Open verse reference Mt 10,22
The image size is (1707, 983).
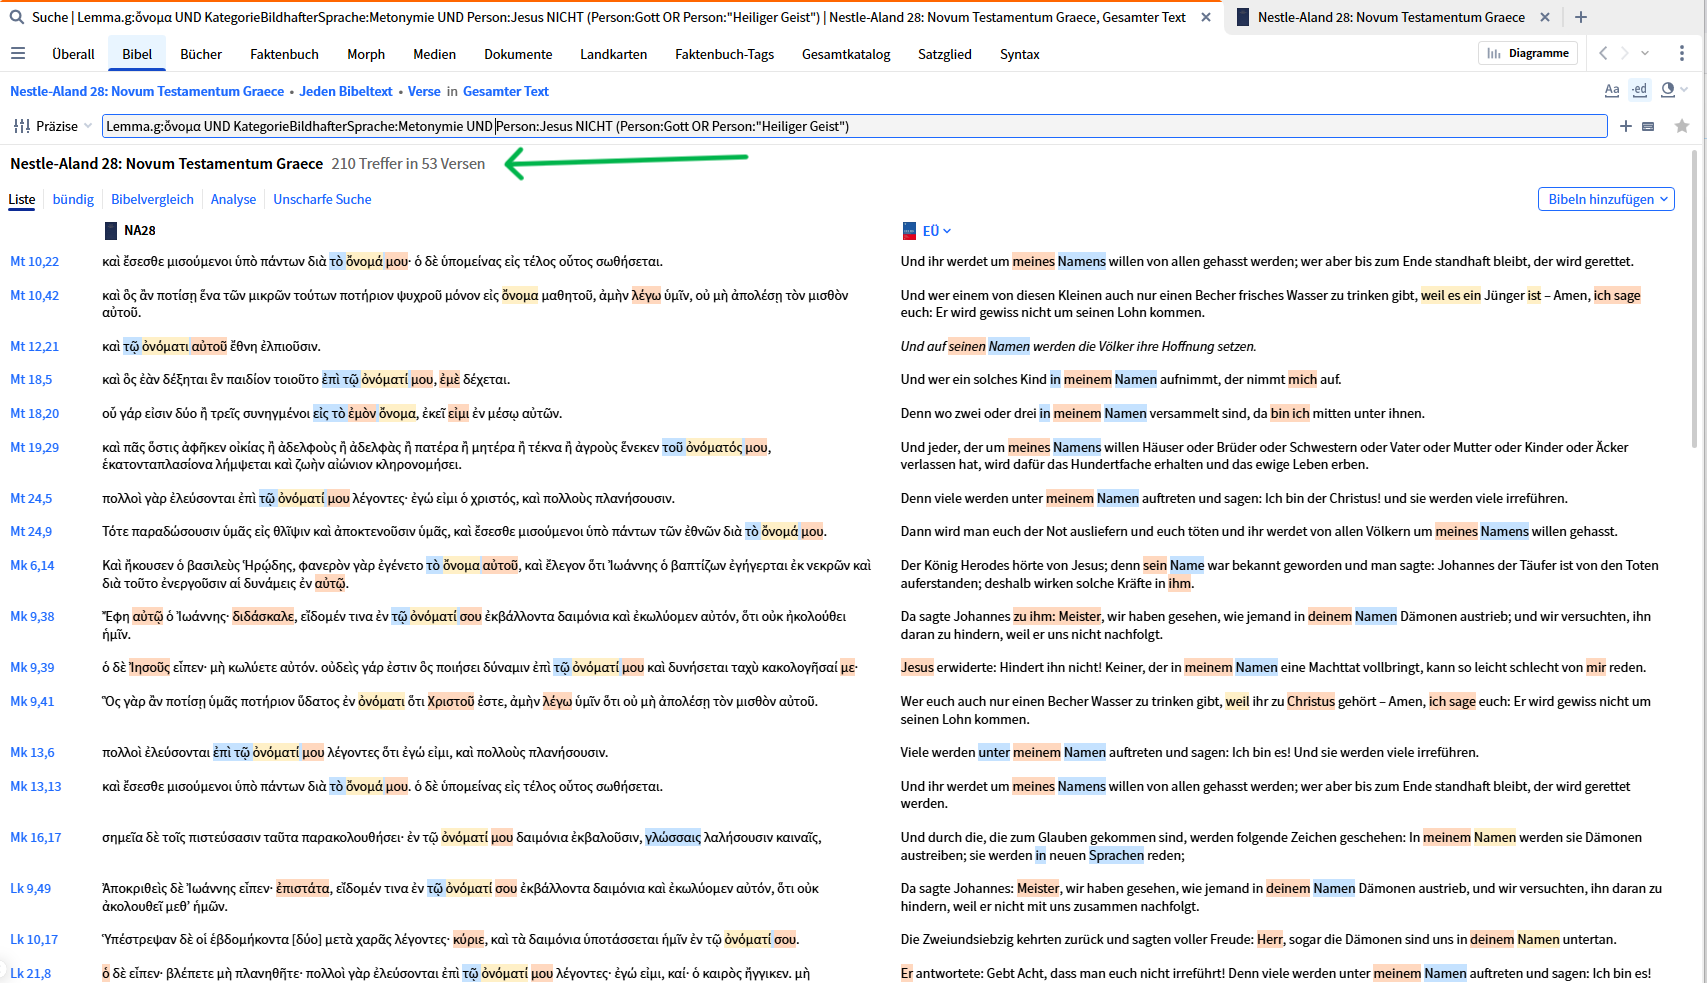tap(35, 261)
